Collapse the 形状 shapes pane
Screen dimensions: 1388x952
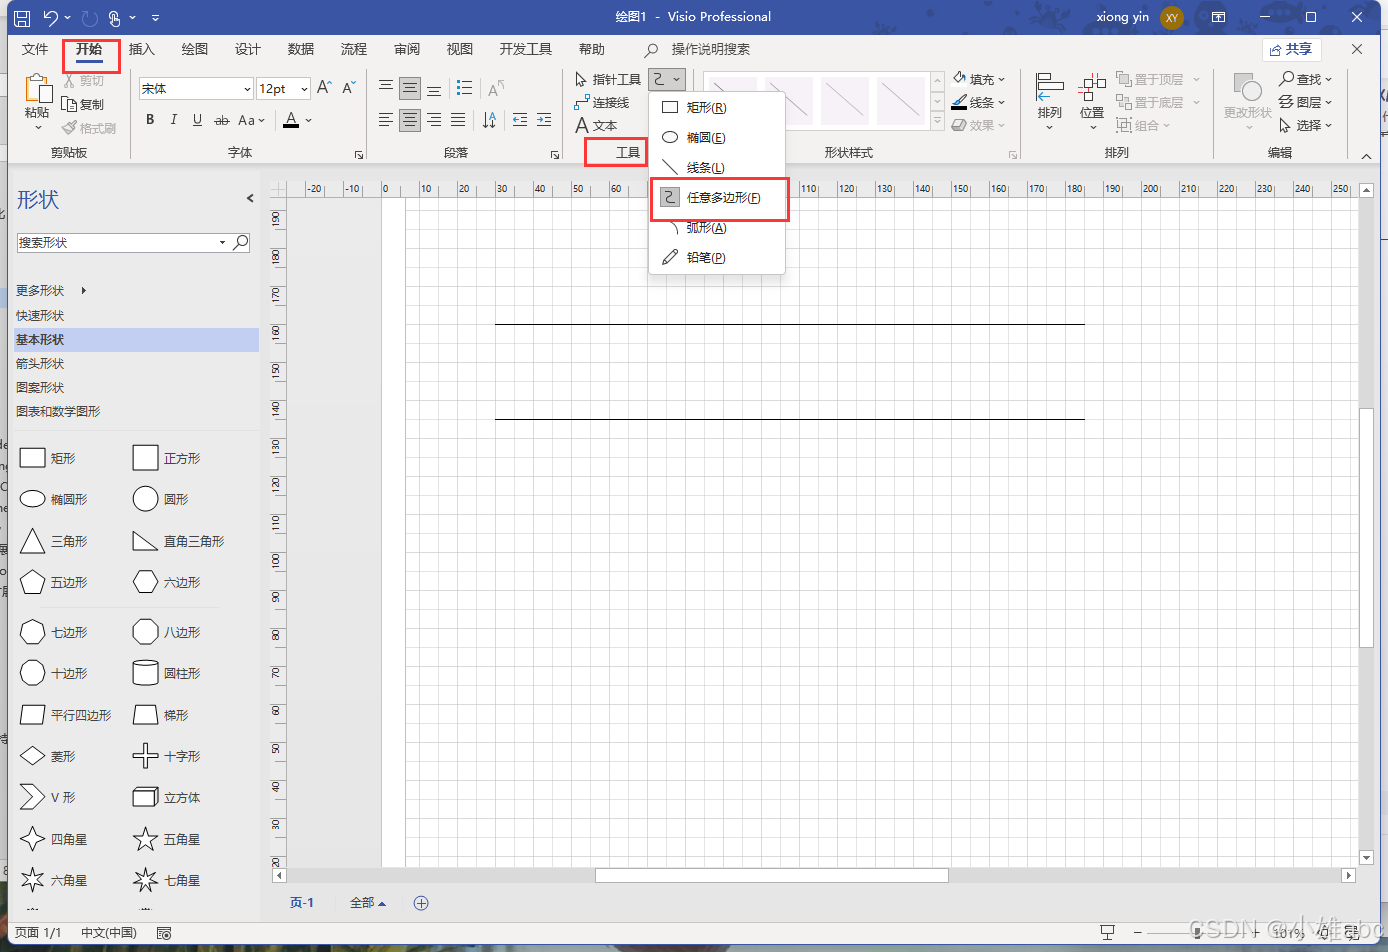tap(250, 198)
